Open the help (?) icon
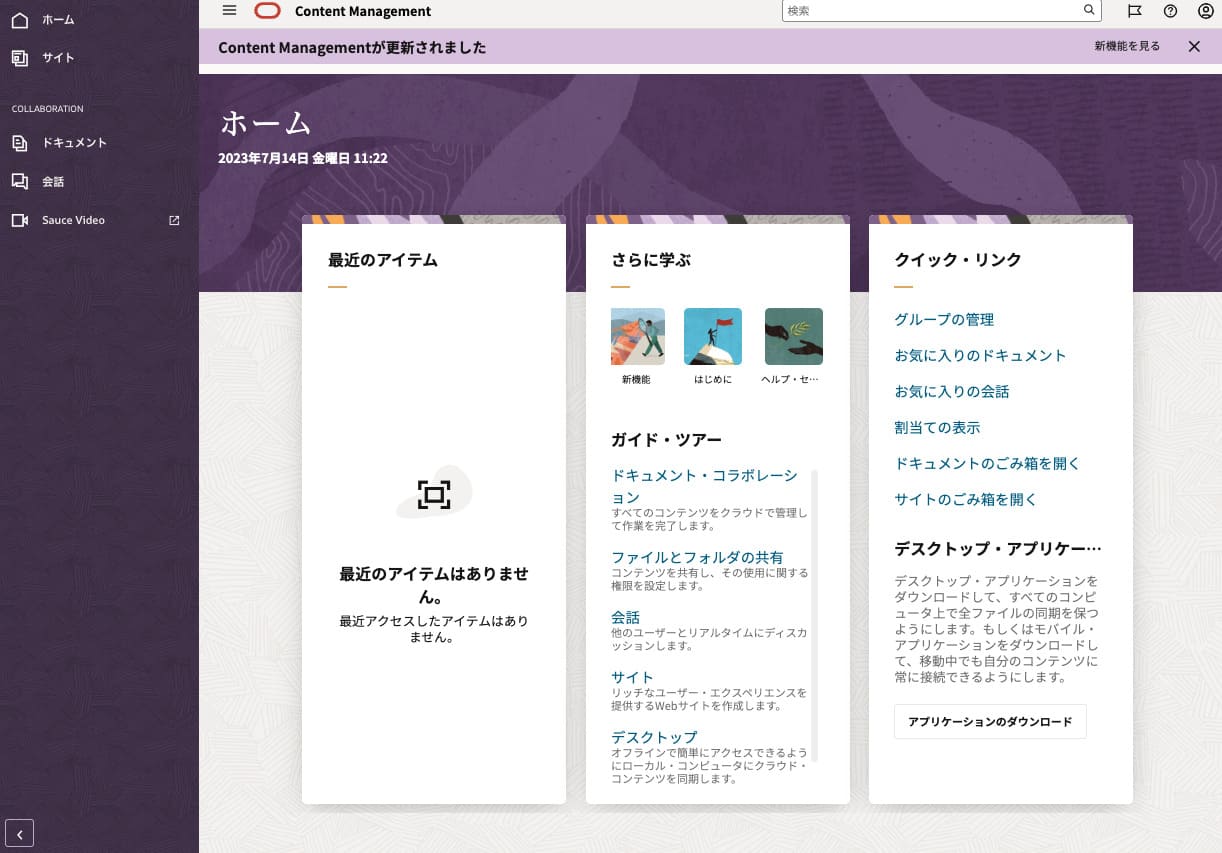 tap(1170, 11)
